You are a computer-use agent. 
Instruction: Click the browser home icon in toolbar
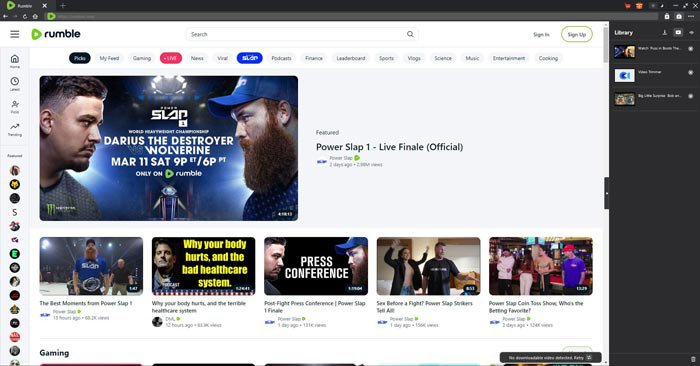[x=35, y=16]
